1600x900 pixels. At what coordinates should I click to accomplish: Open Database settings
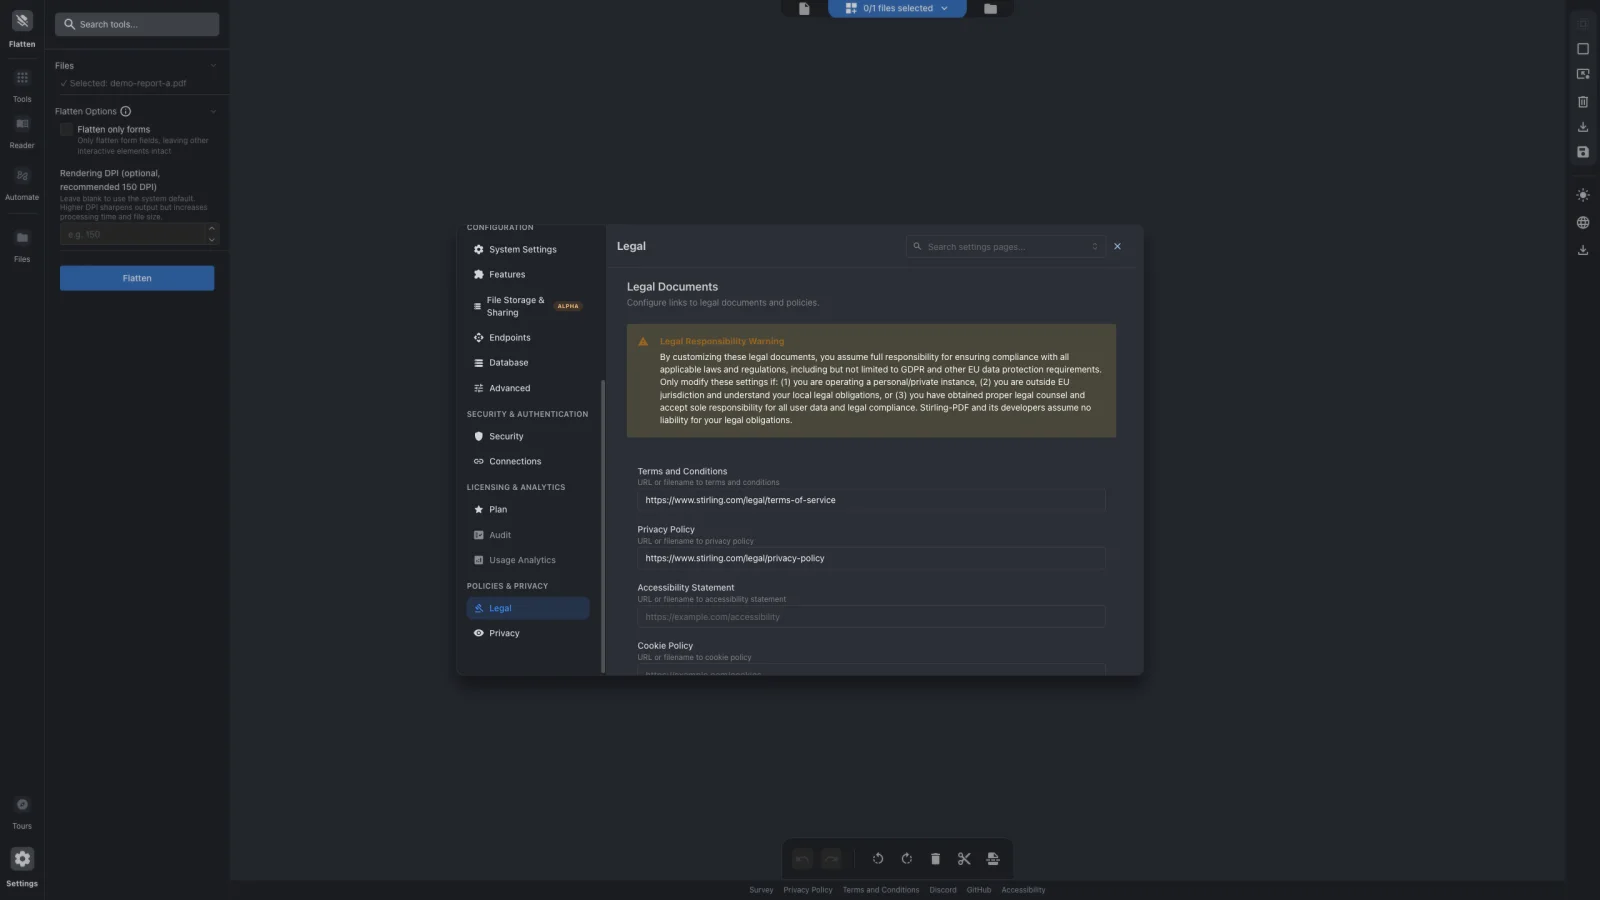tap(528, 363)
